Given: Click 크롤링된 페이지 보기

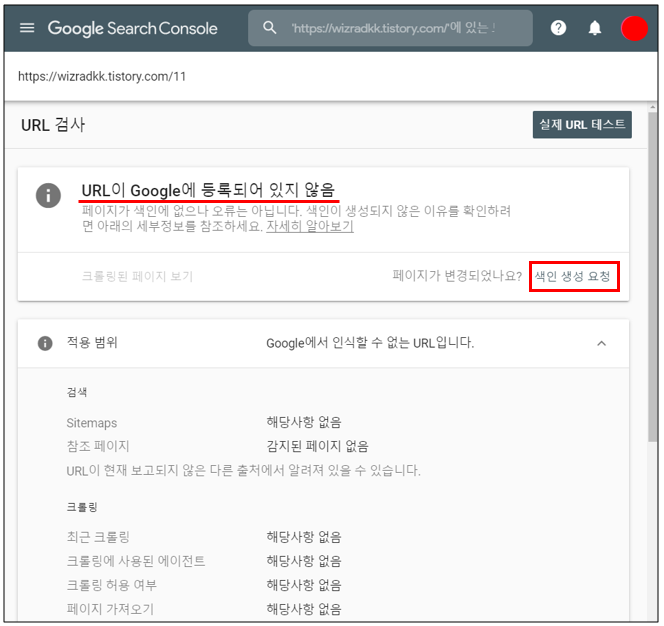Looking at the screenshot, I should click(x=137, y=276).
